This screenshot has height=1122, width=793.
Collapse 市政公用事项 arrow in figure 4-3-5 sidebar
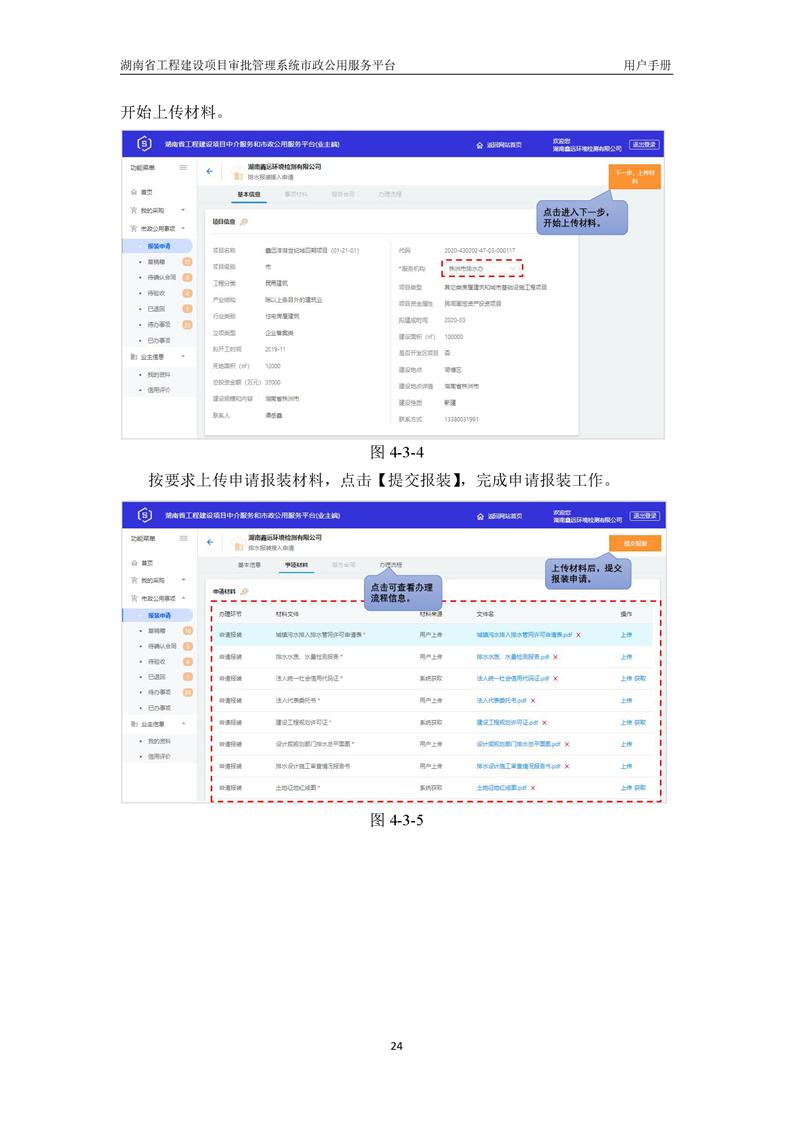pos(183,598)
